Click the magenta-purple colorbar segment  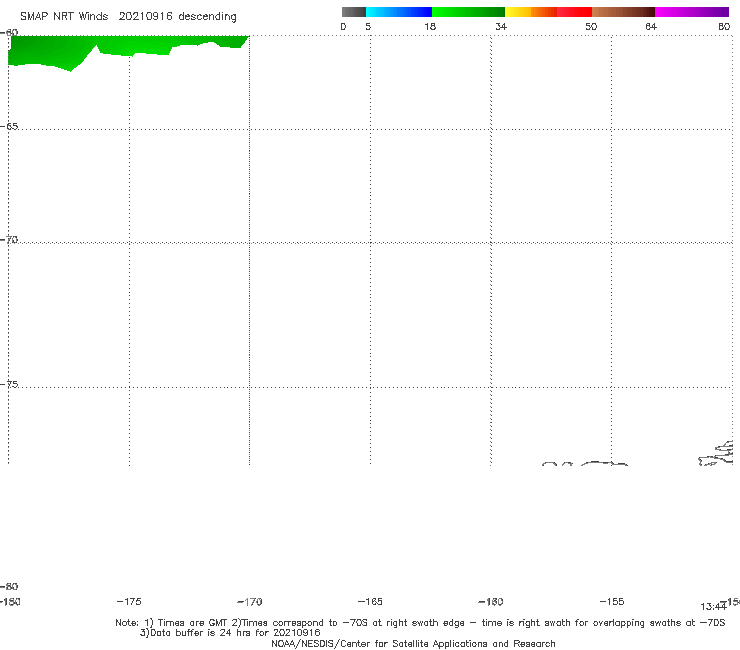coord(692,12)
